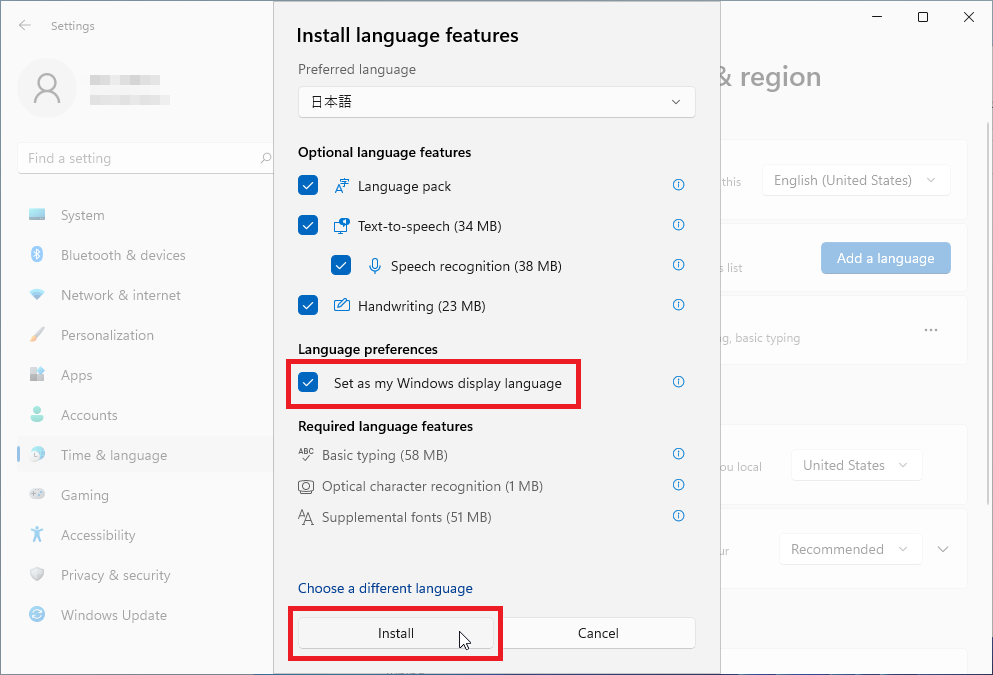
Task: Show info for Windows display language option
Action: click(678, 382)
